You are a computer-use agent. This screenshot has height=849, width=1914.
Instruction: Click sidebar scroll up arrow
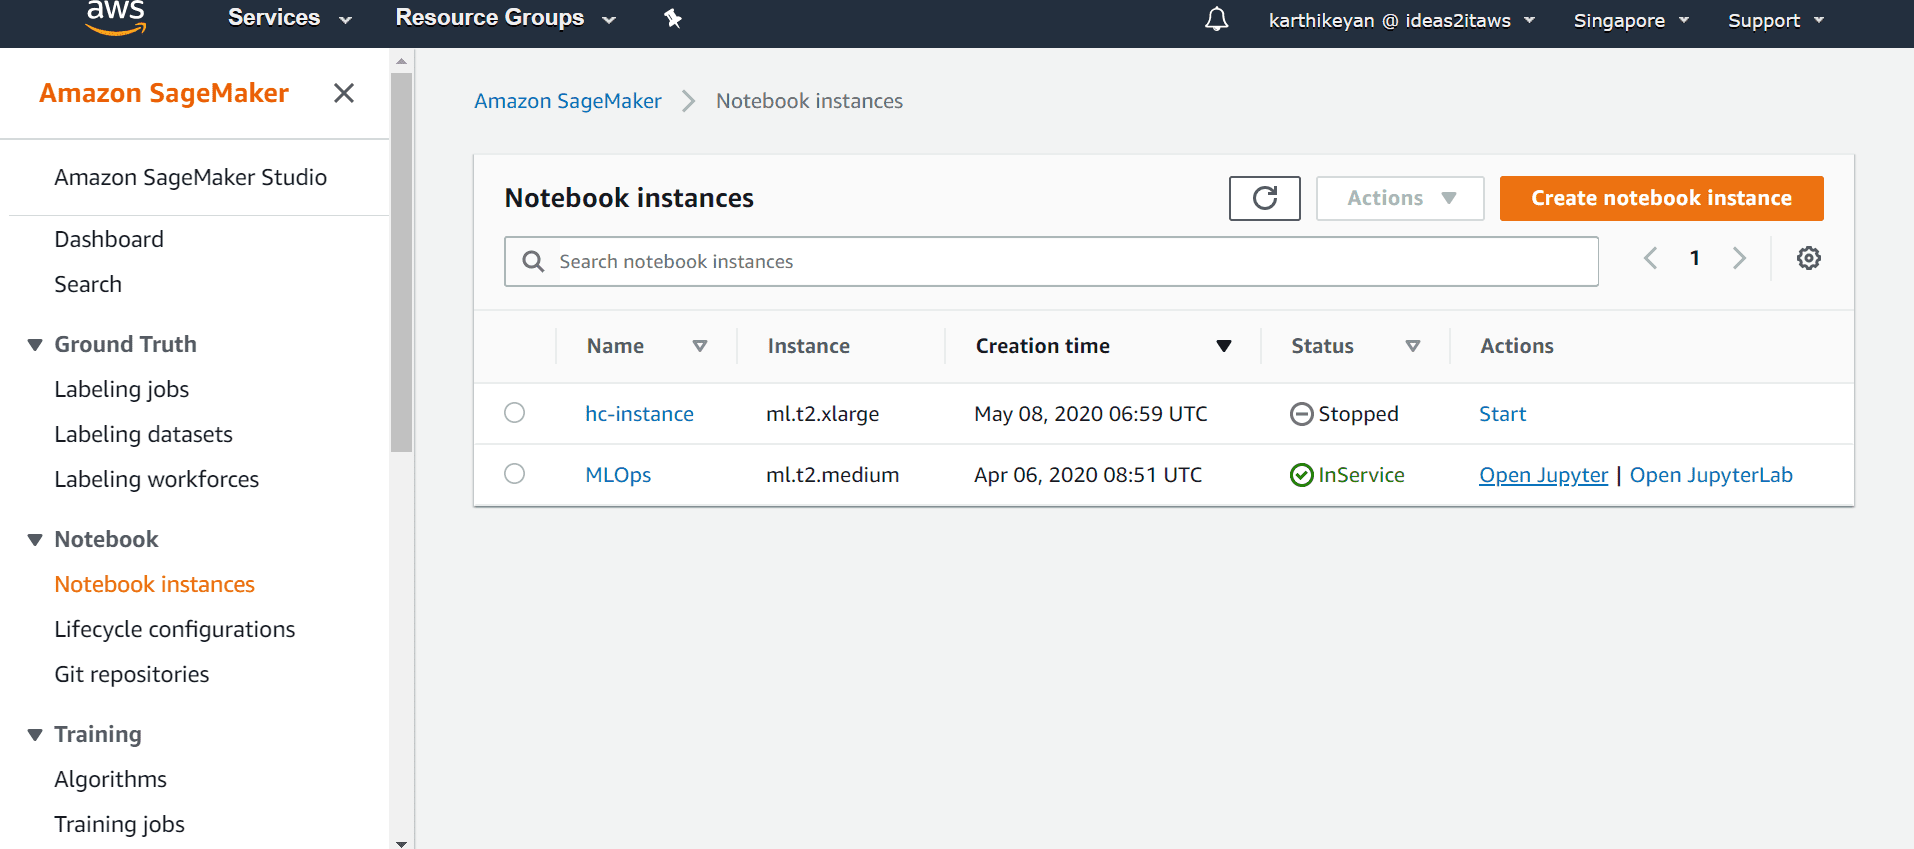401,62
